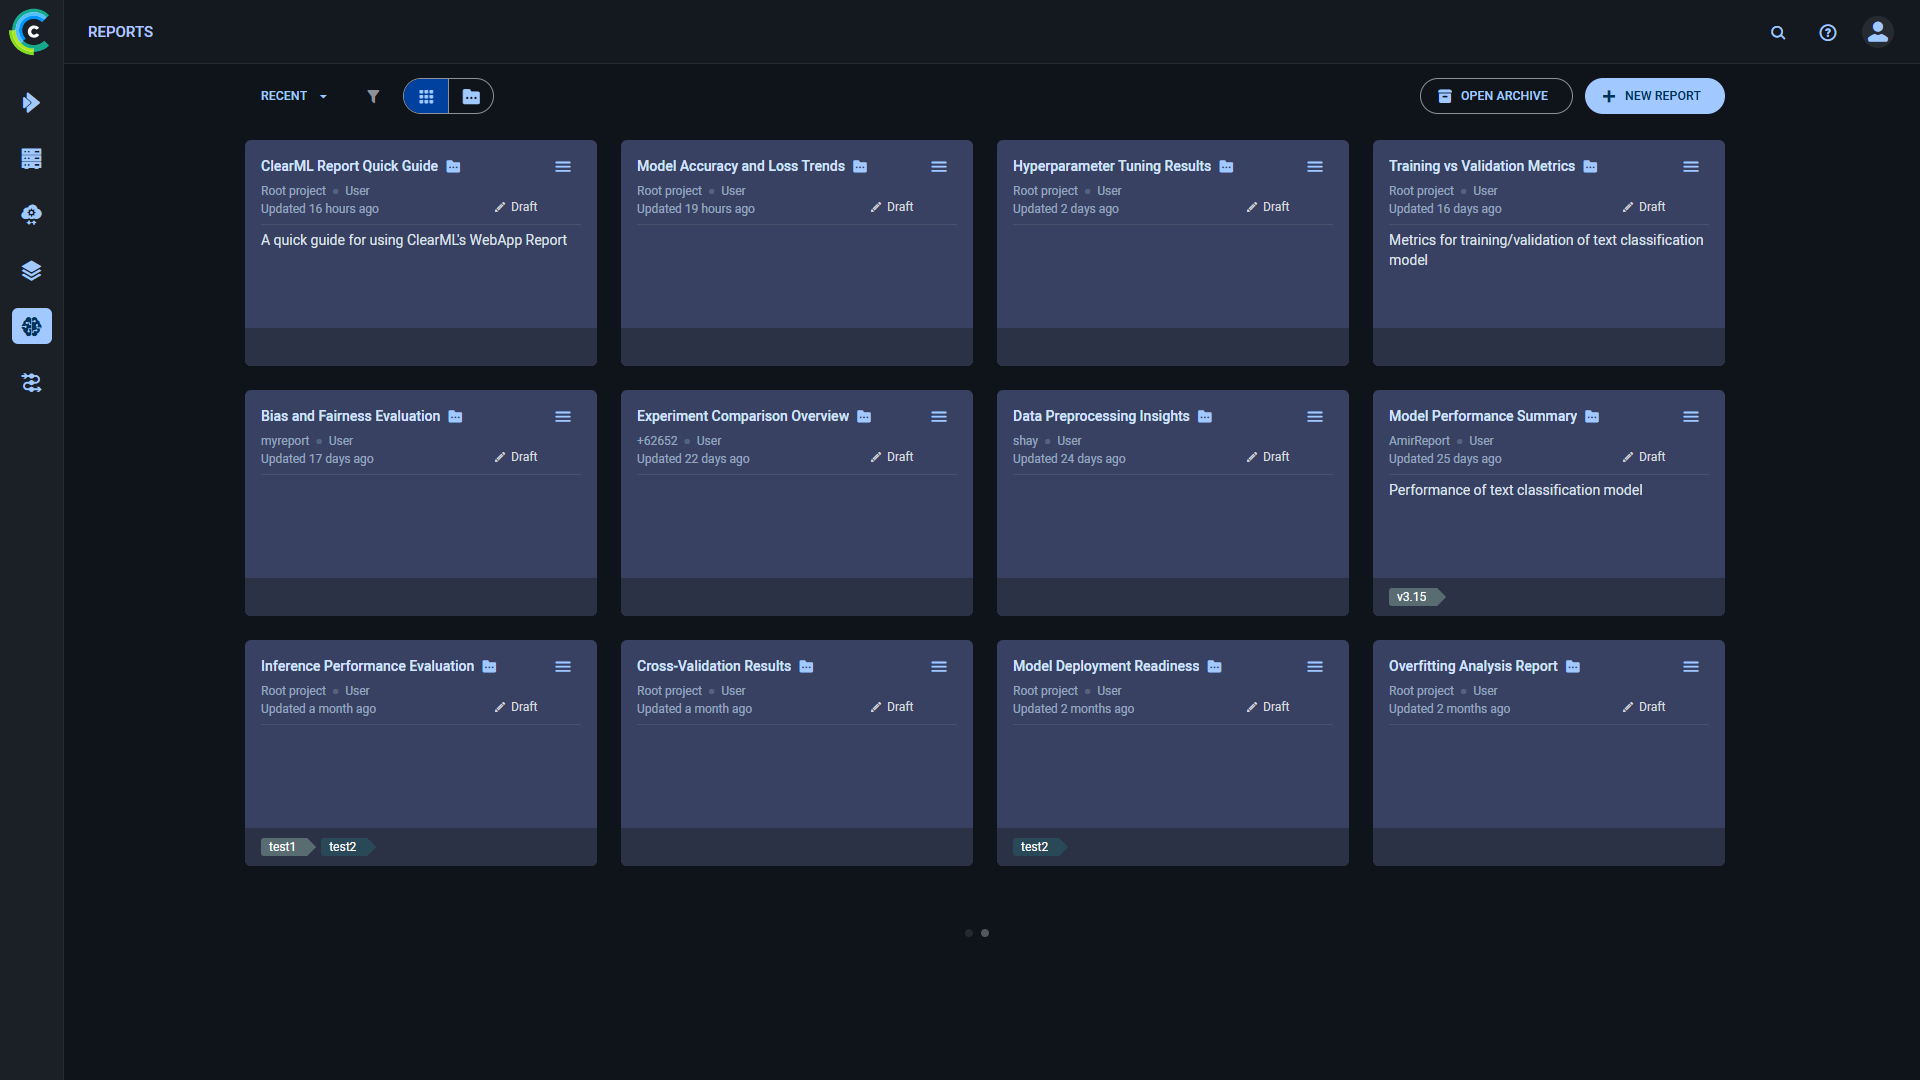Enable the tile grid view
Viewport: 1920px width, 1080px height.
coord(425,96)
